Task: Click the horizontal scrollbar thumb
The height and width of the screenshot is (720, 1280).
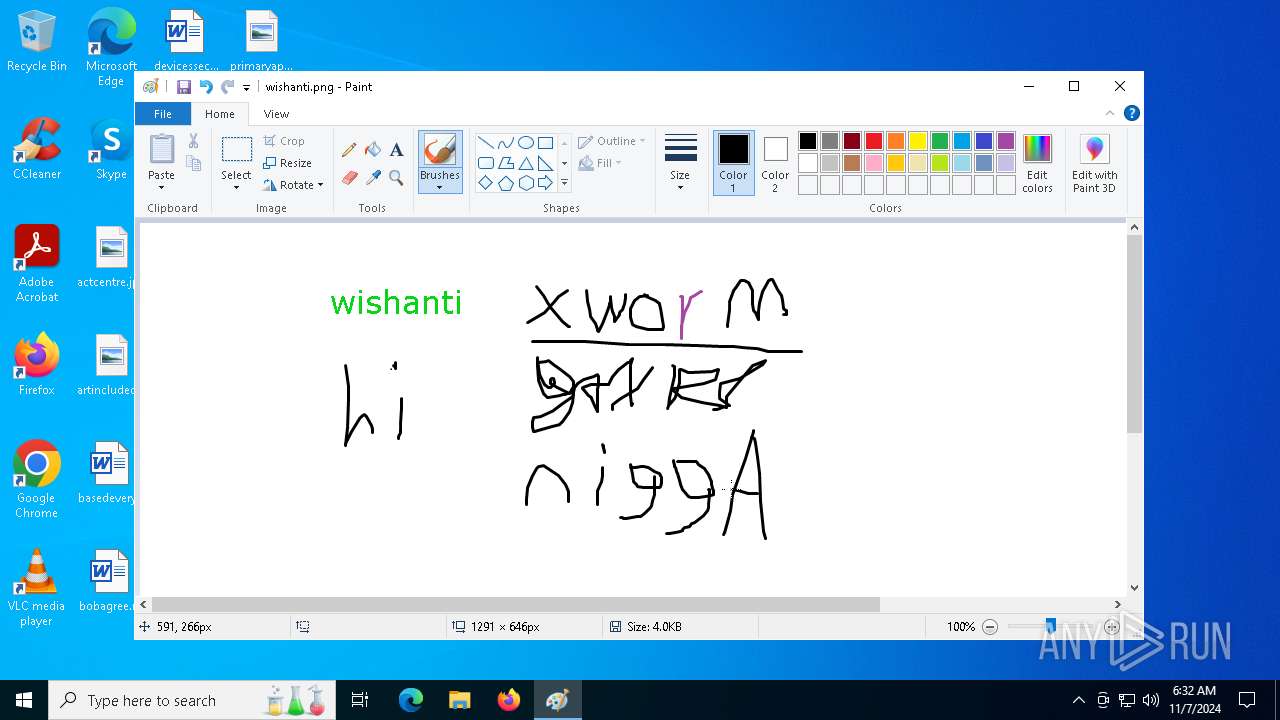Action: point(515,604)
